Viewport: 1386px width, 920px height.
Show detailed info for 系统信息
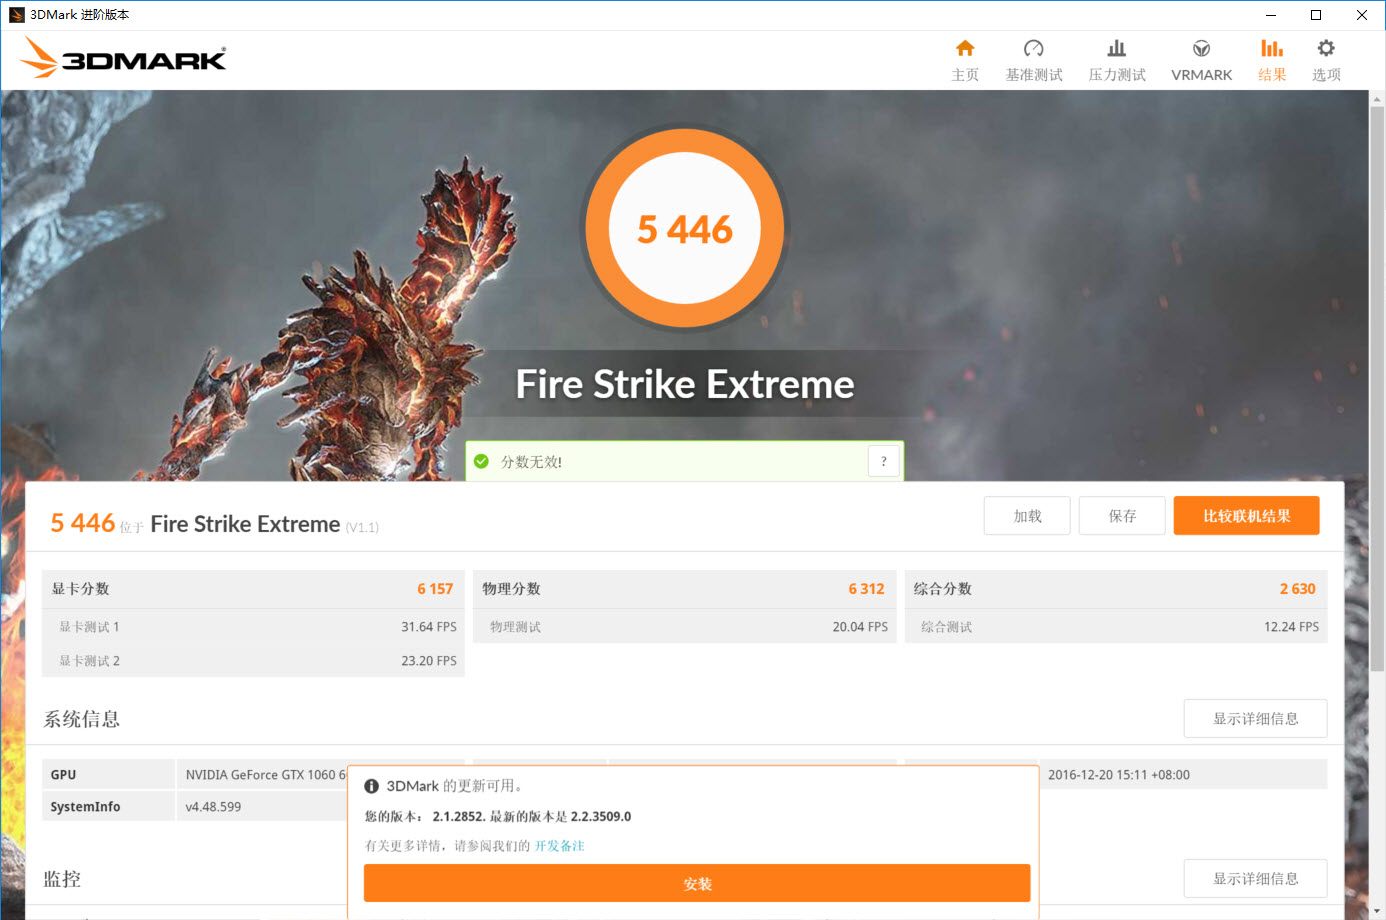[x=1256, y=719]
